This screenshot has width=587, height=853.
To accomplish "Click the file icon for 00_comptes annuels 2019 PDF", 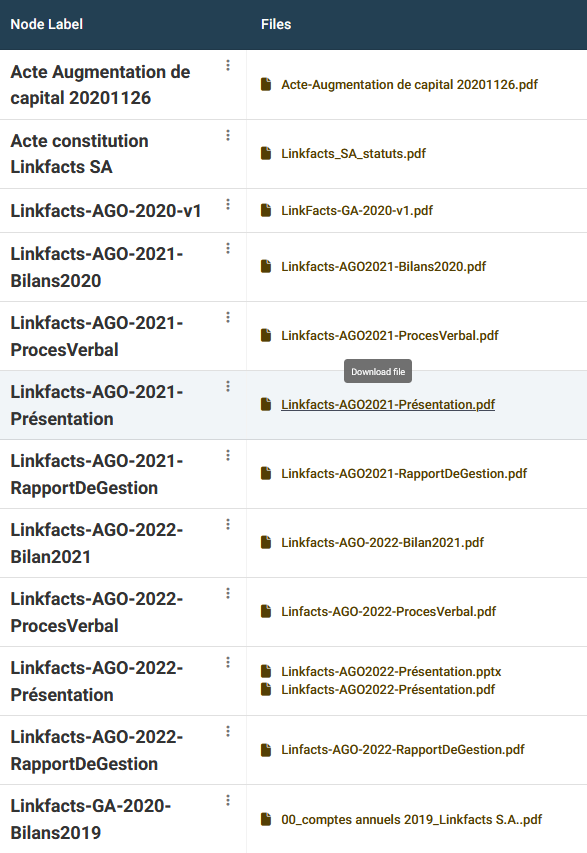I will (266, 819).
